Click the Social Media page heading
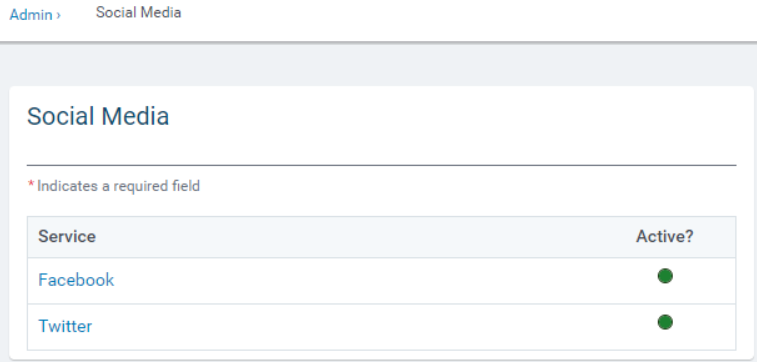This screenshot has height=362, width=757. coord(98,116)
